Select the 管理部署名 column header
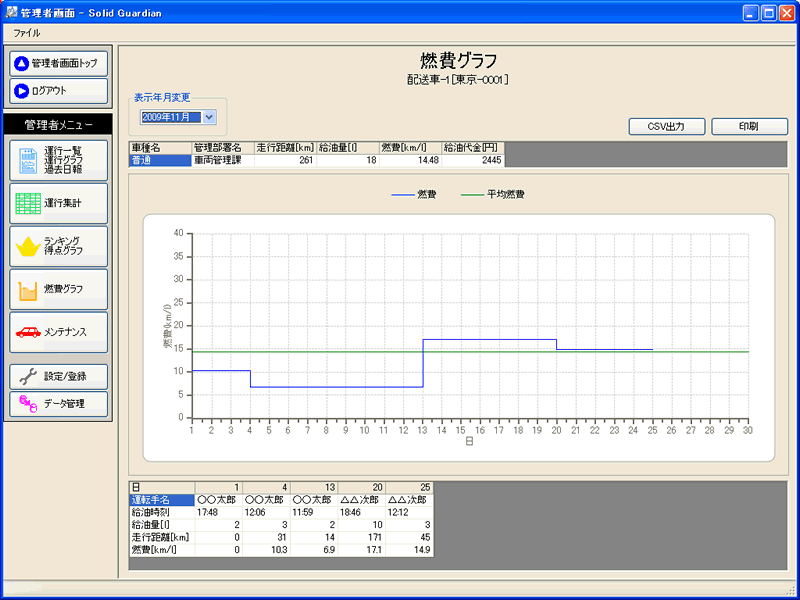 point(223,147)
